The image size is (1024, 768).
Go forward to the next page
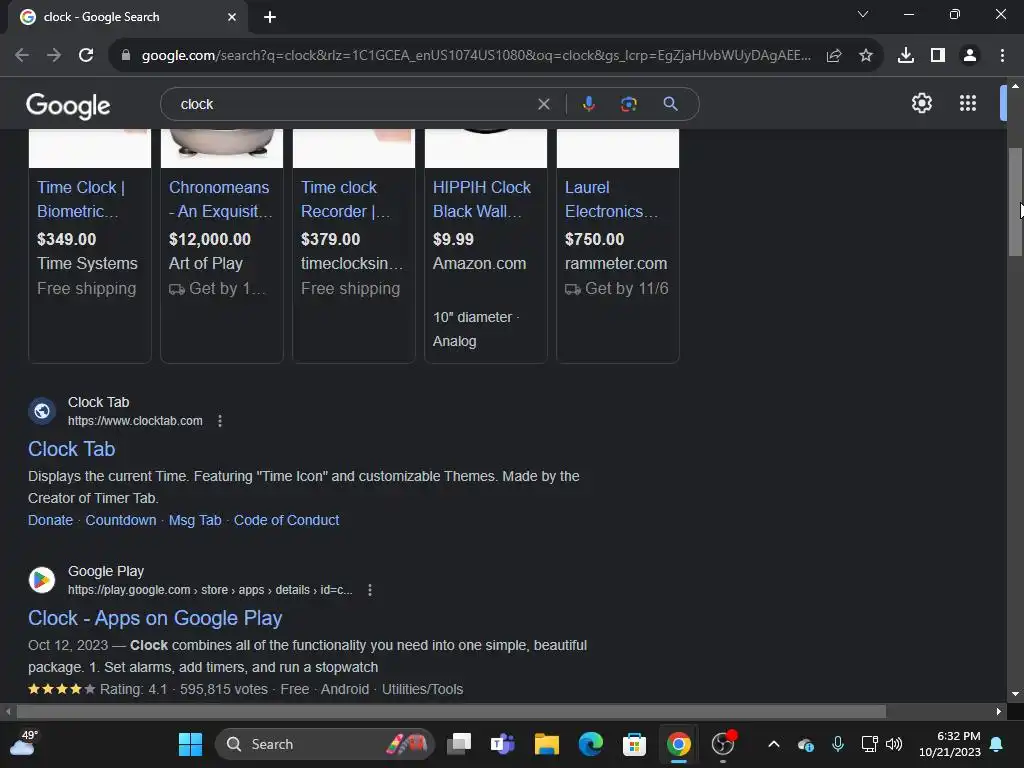pyautogui.click(x=54, y=56)
